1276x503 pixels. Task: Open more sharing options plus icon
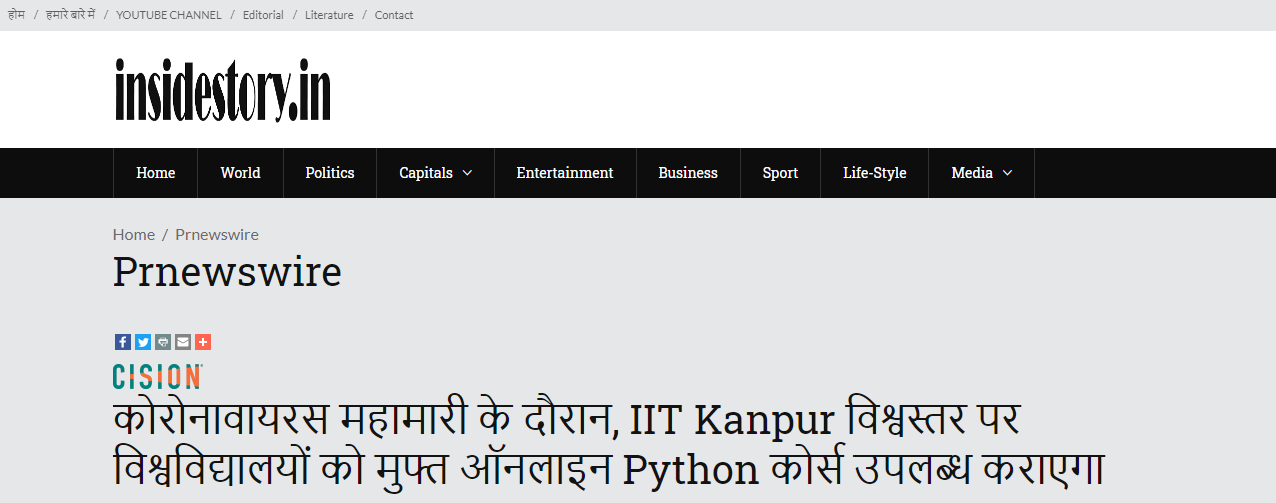pyautogui.click(x=203, y=342)
